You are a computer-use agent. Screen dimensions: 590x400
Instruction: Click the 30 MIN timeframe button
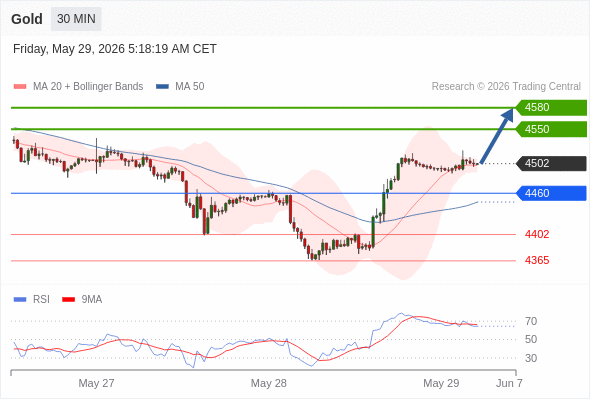[76, 19]
